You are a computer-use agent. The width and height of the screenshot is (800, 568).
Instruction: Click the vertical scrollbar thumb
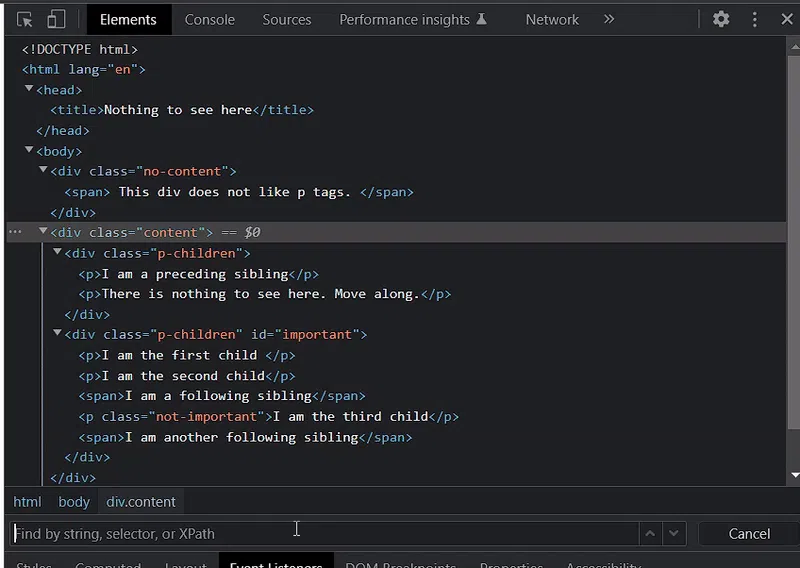[x=794, y=242]
